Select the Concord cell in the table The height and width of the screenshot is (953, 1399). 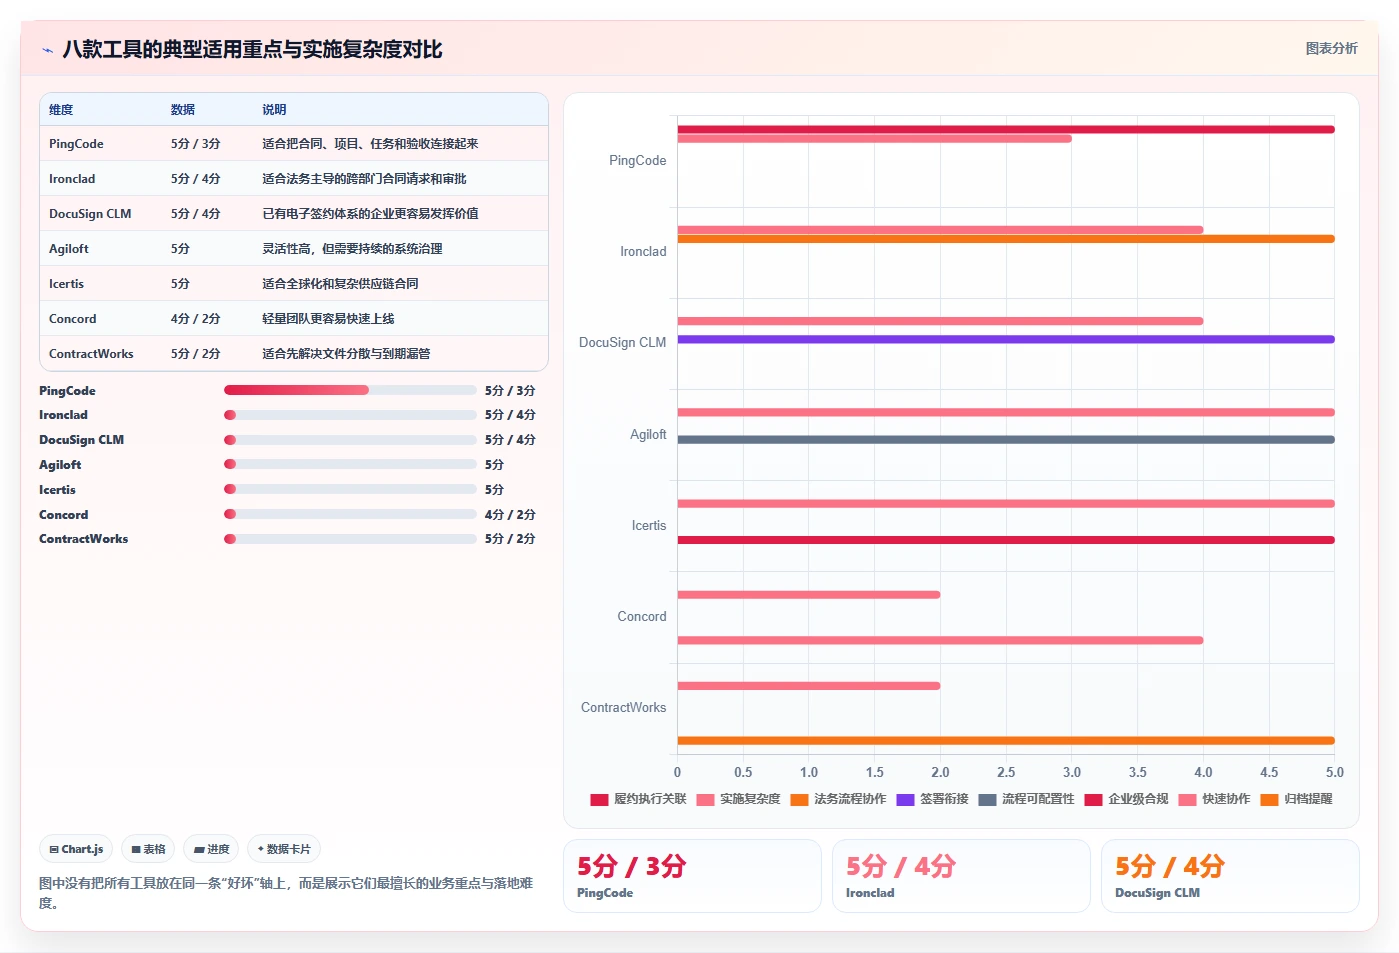tap(73, 319)
